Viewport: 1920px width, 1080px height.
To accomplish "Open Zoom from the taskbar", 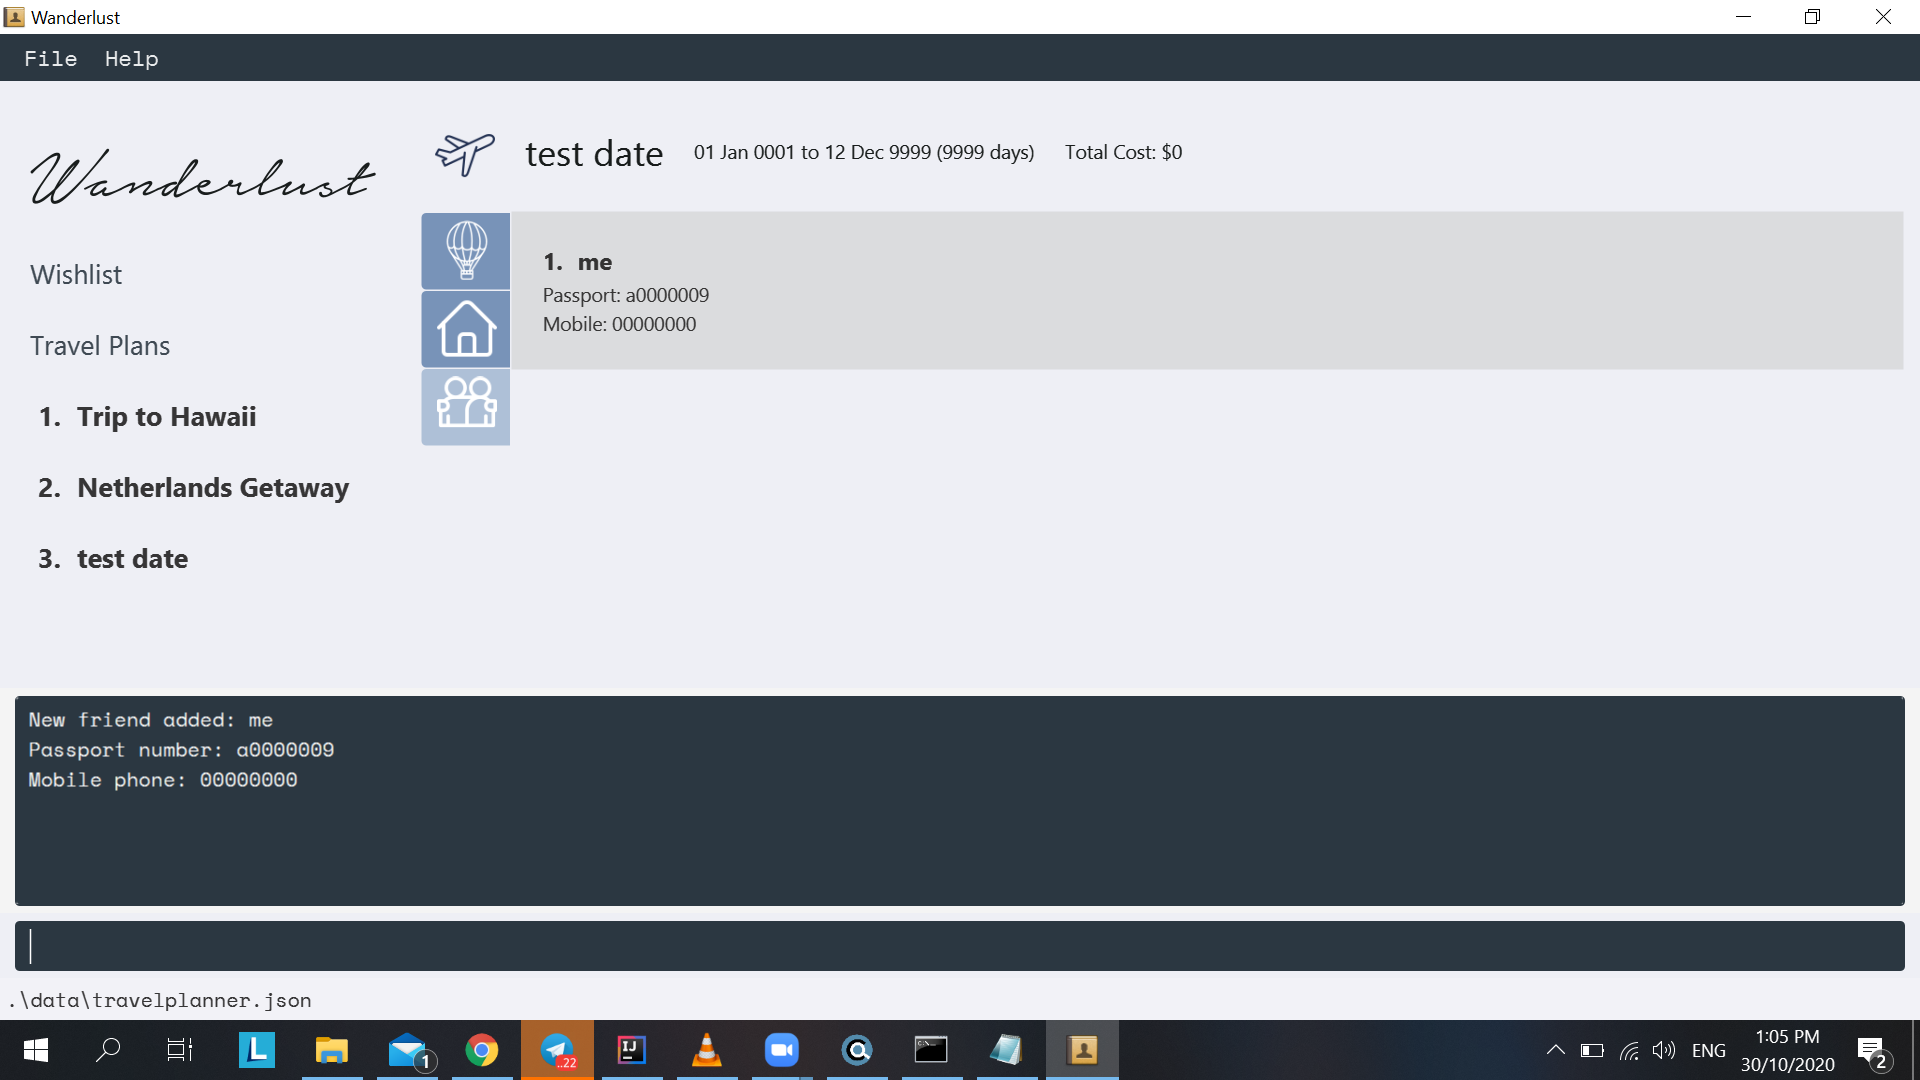I will [782, 1050].
